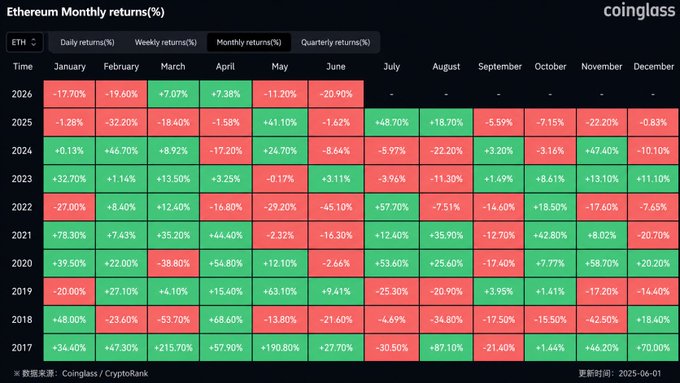The width and height of the screenshot is (680, 383).
Task: Click the +41.10% cell for May 2025
Action: (x=280, y=122)
